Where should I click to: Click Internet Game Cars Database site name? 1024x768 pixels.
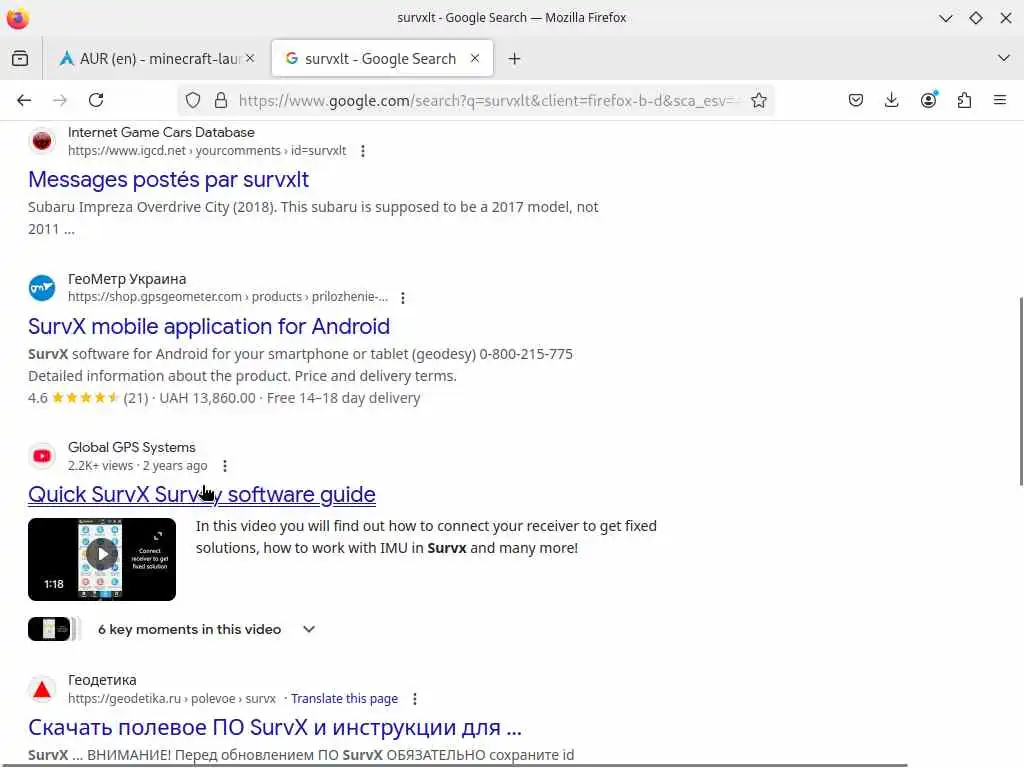pos(161,132)
